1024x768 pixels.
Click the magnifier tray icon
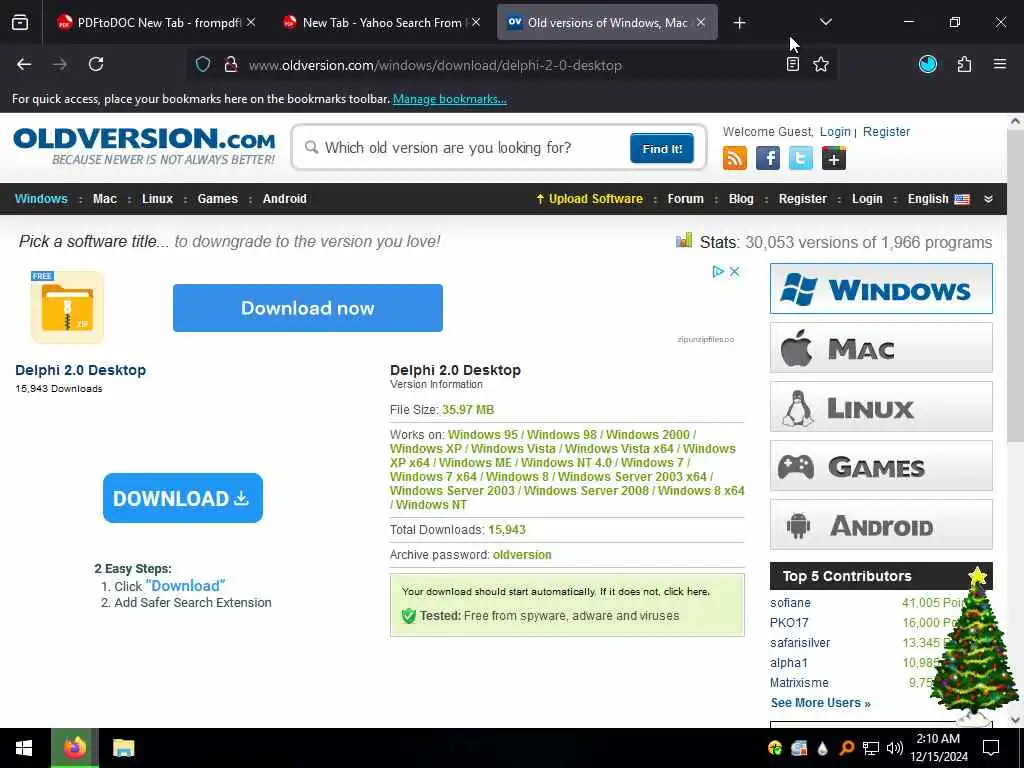click(846, 748)
